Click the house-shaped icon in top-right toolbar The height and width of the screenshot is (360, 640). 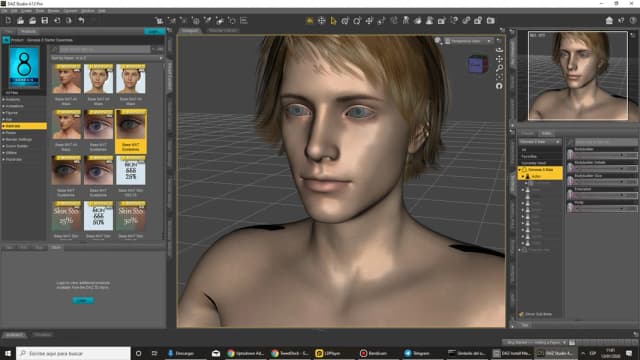point(609,20)
